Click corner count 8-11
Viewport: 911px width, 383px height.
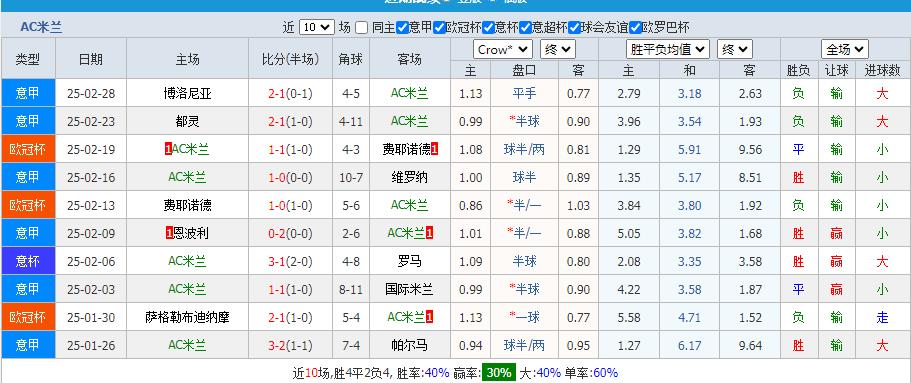coord(351,289)
